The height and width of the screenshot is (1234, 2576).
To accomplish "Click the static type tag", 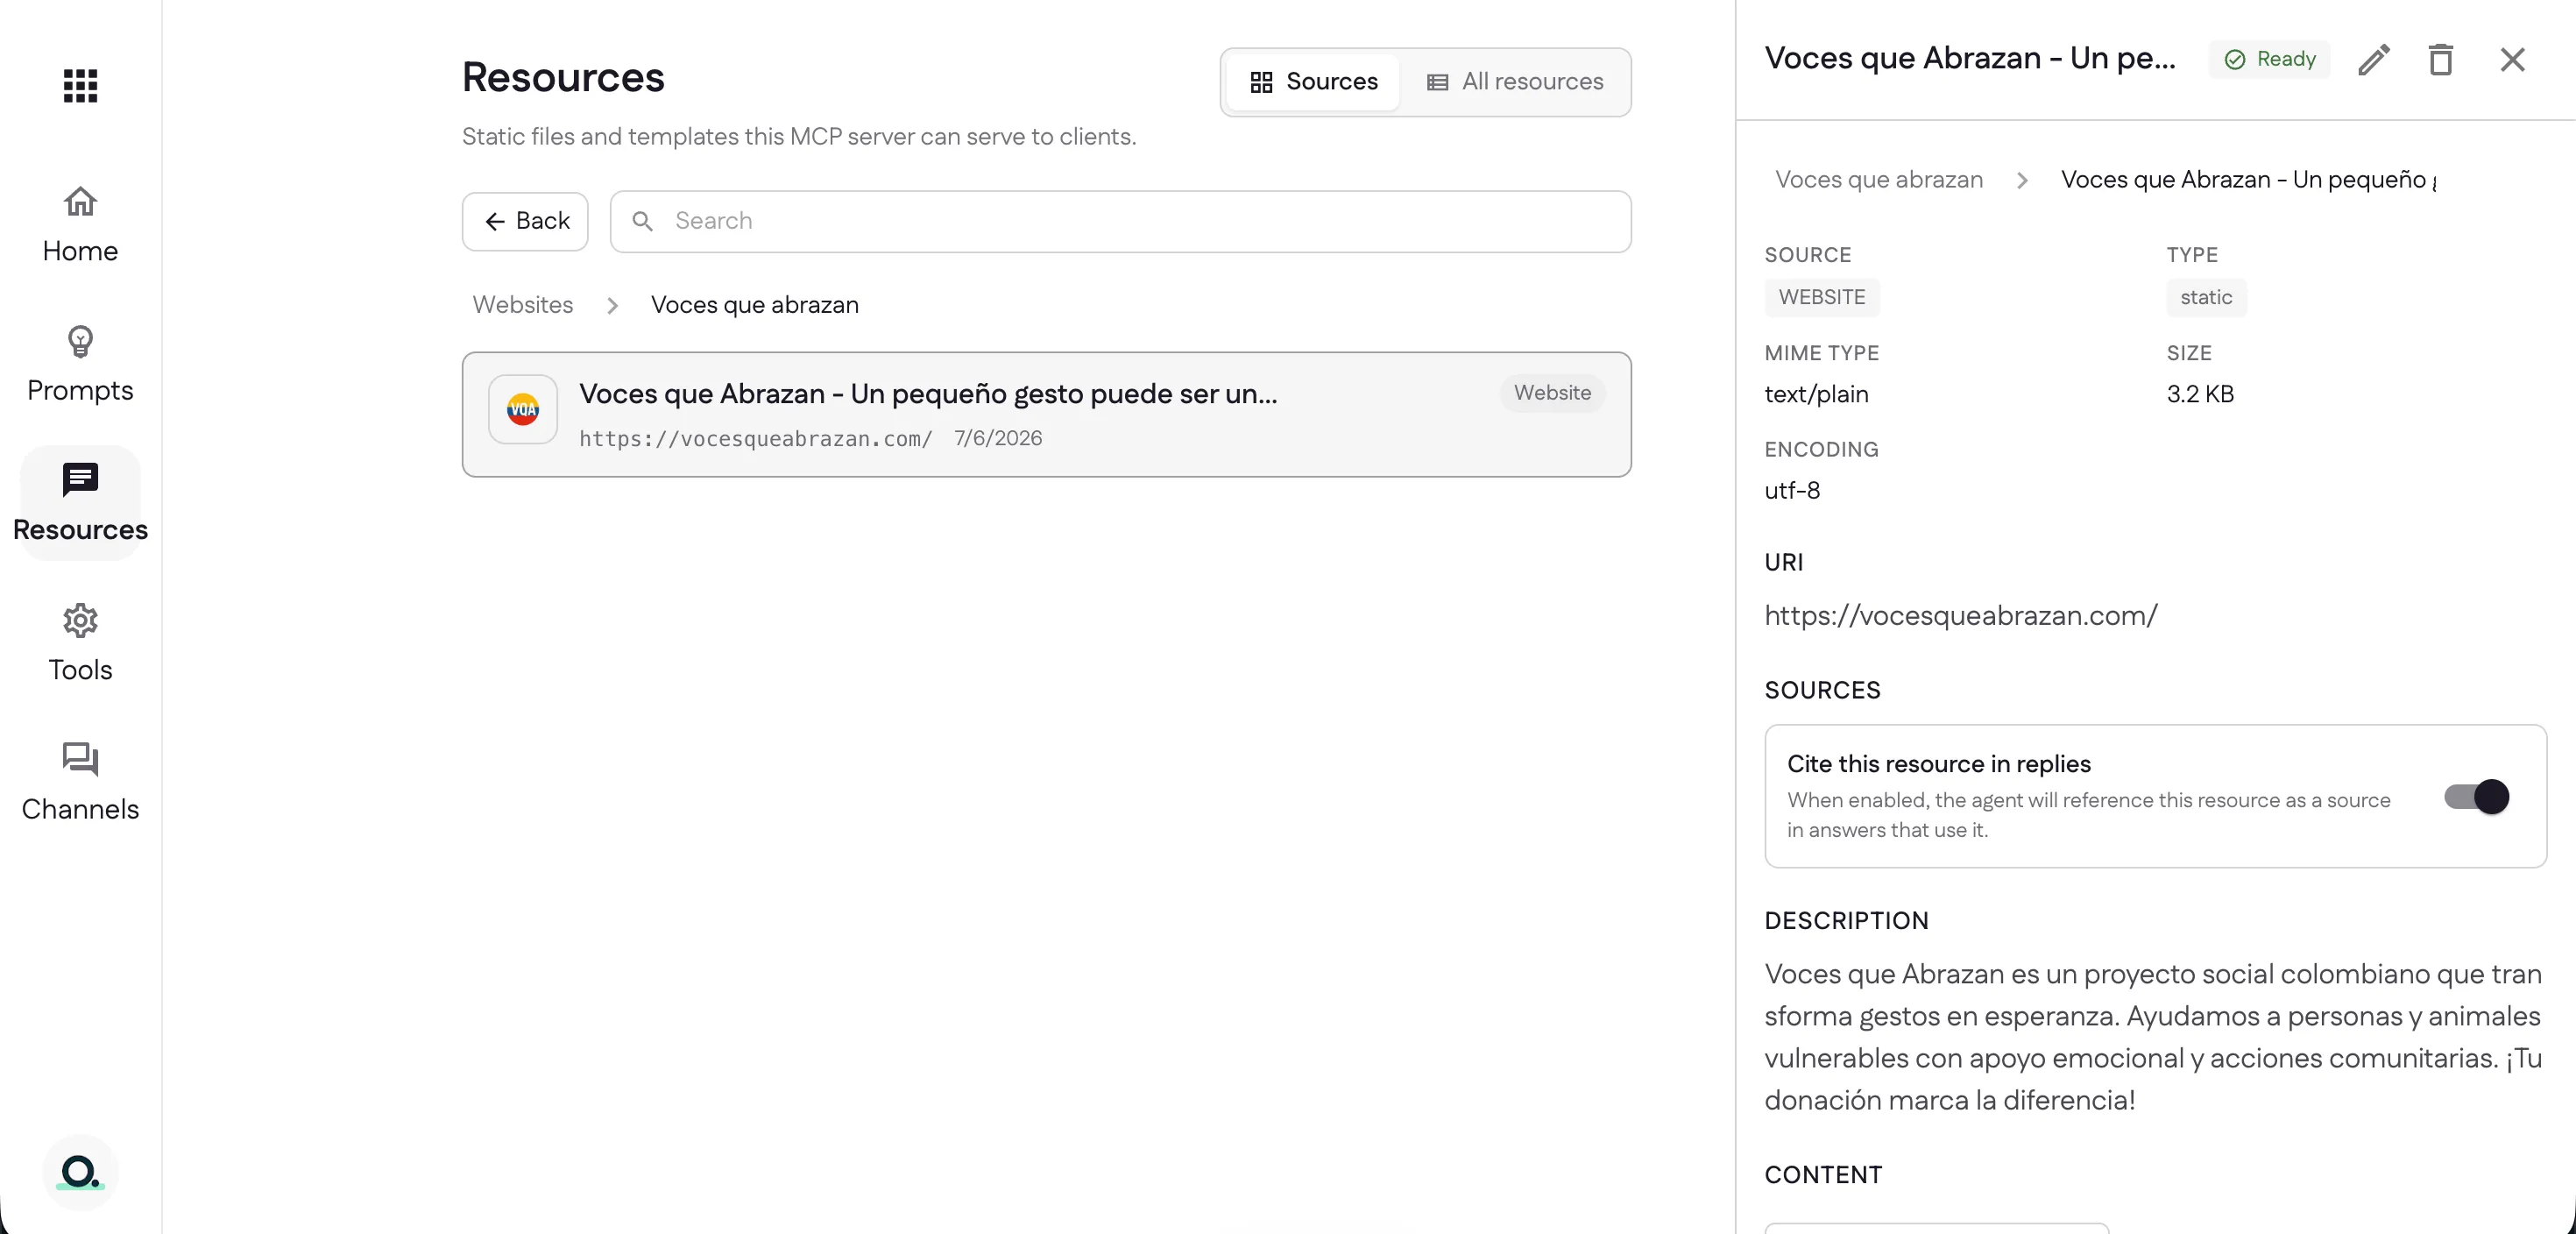I will [x=2205, y=297].
